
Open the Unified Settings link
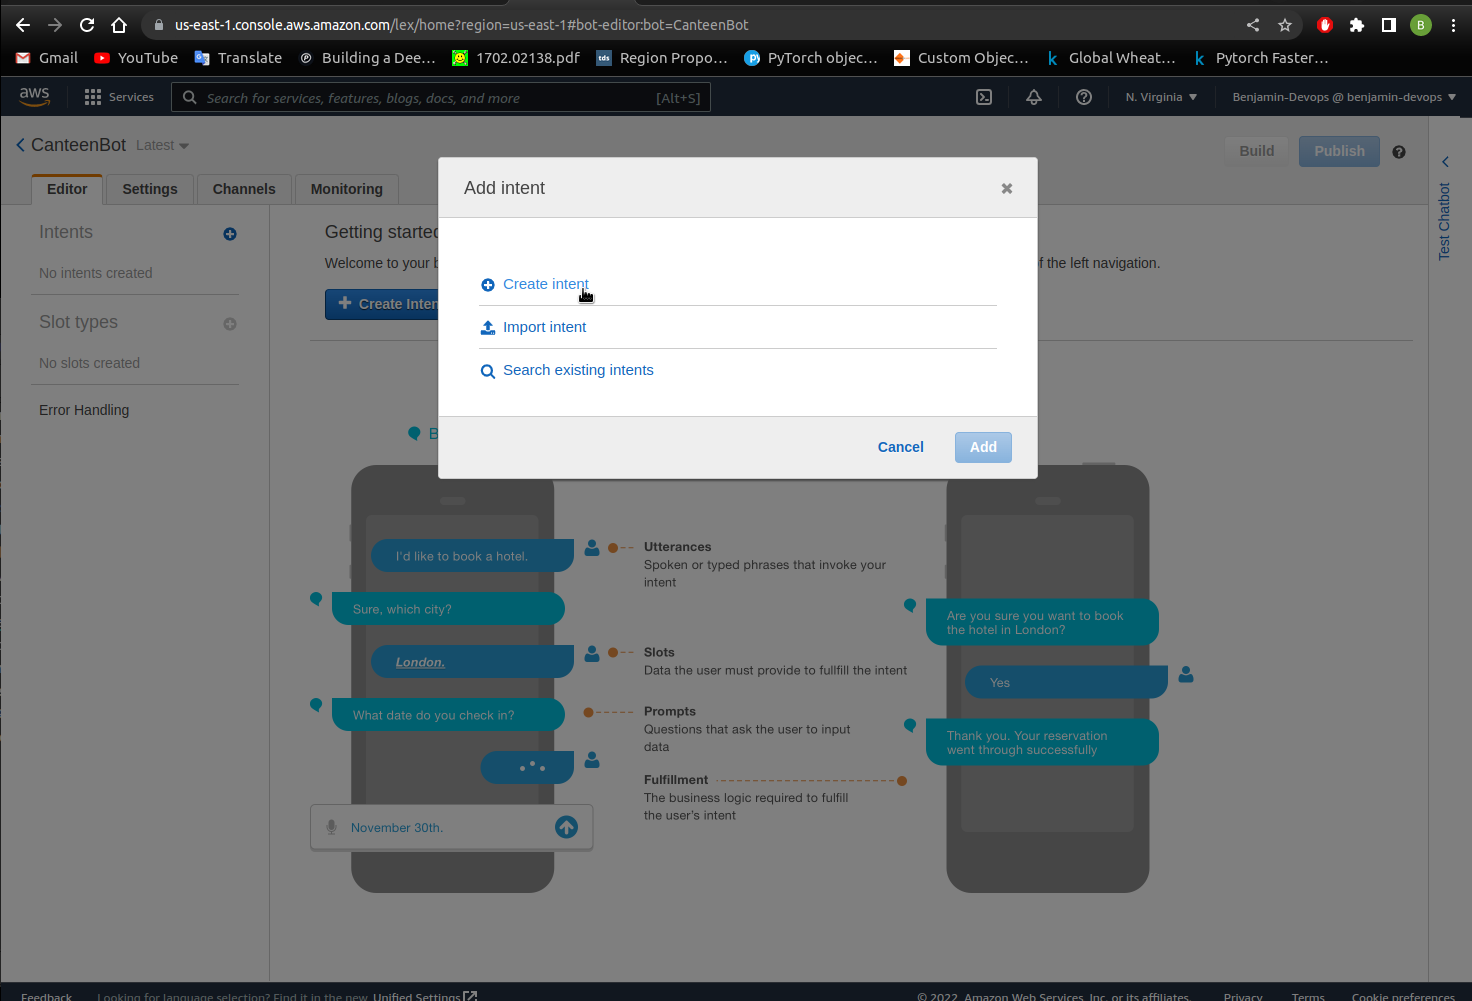[x=425, y=996]
